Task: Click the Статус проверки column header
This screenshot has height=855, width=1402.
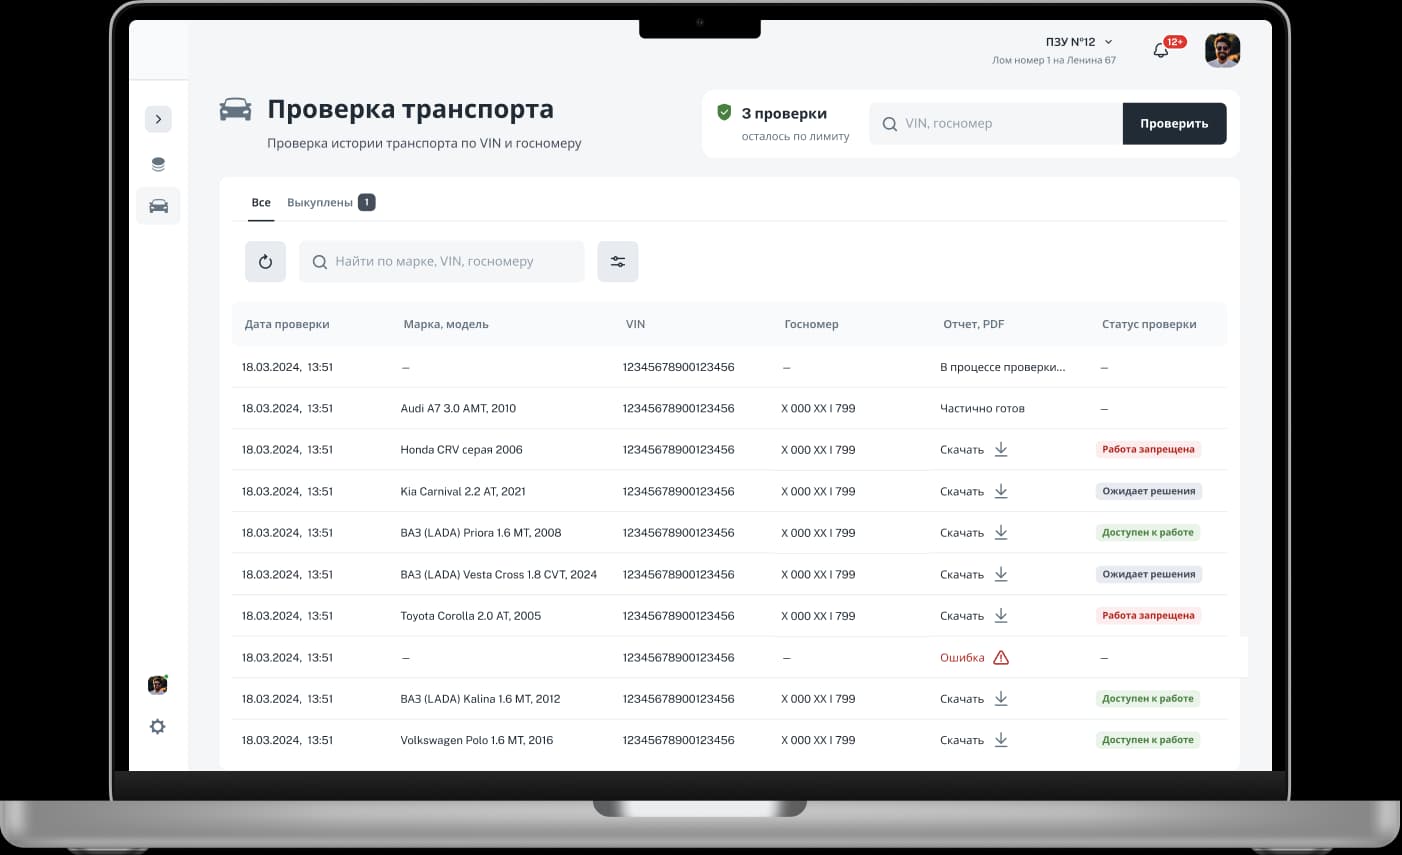Action: pos(1149,325)
